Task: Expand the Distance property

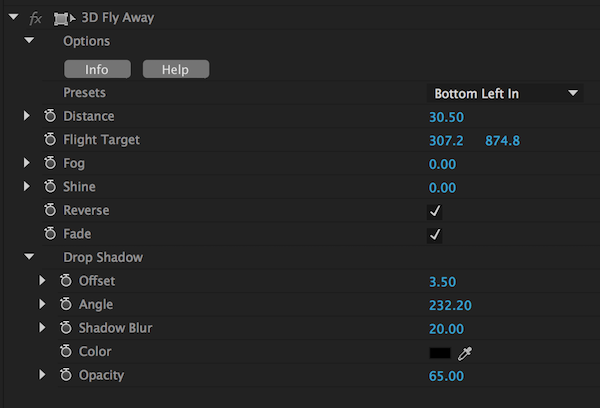Action: [28, 117]
